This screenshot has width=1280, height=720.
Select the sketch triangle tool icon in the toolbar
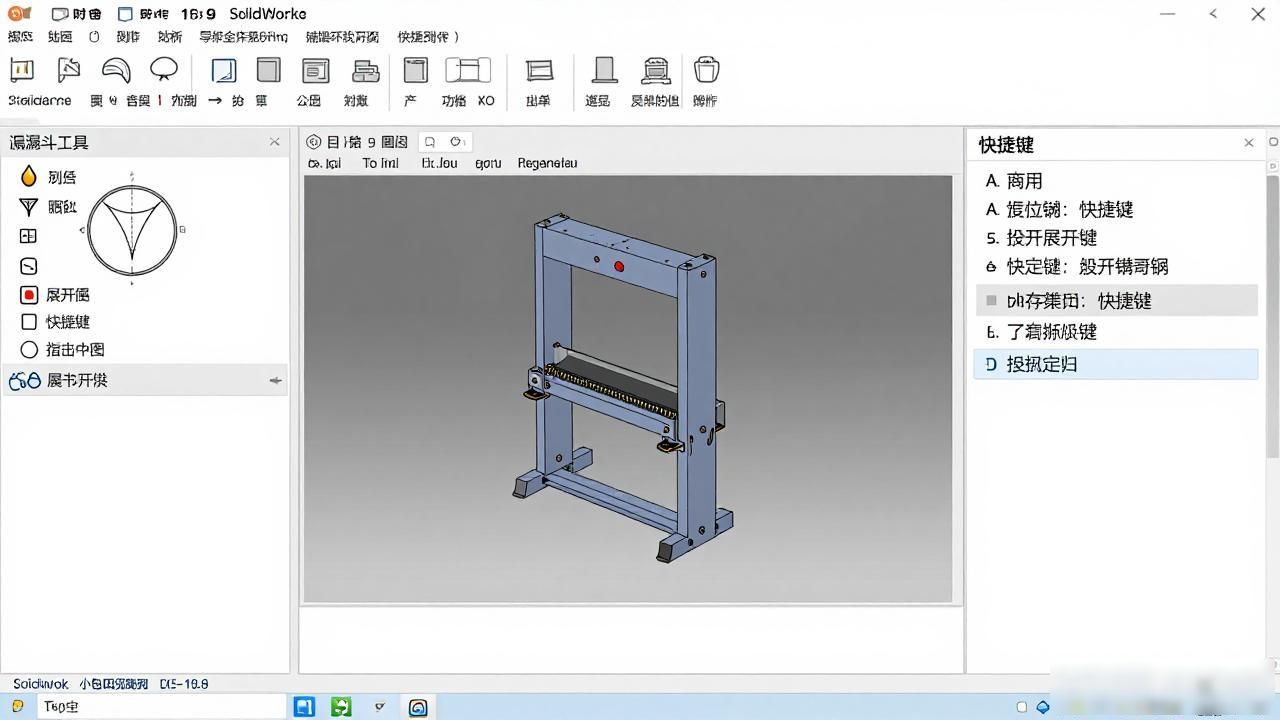(68, 71)
